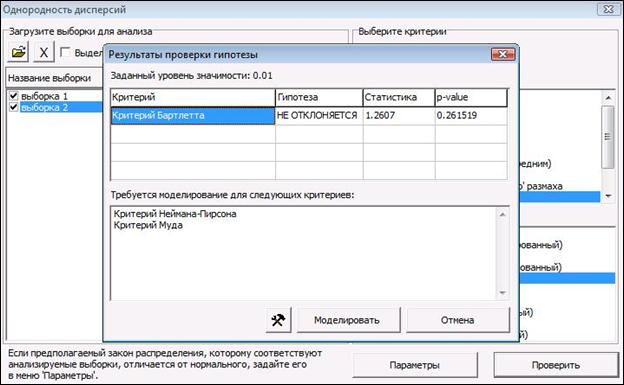Image resolution: width=624 pixels, height=385 pixels.
Task: Click the p-value 0.261519 cell
Action: coord(471,115)
